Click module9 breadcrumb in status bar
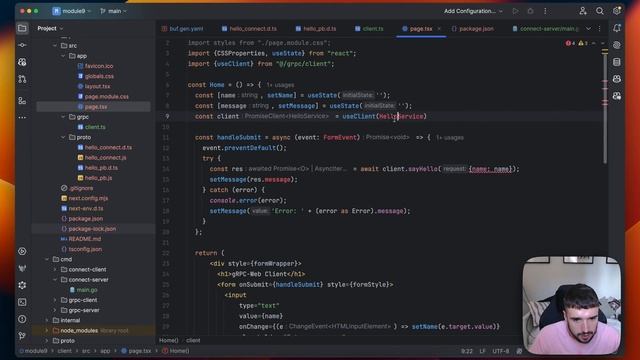640x360 pixels. tap(33, 351)
